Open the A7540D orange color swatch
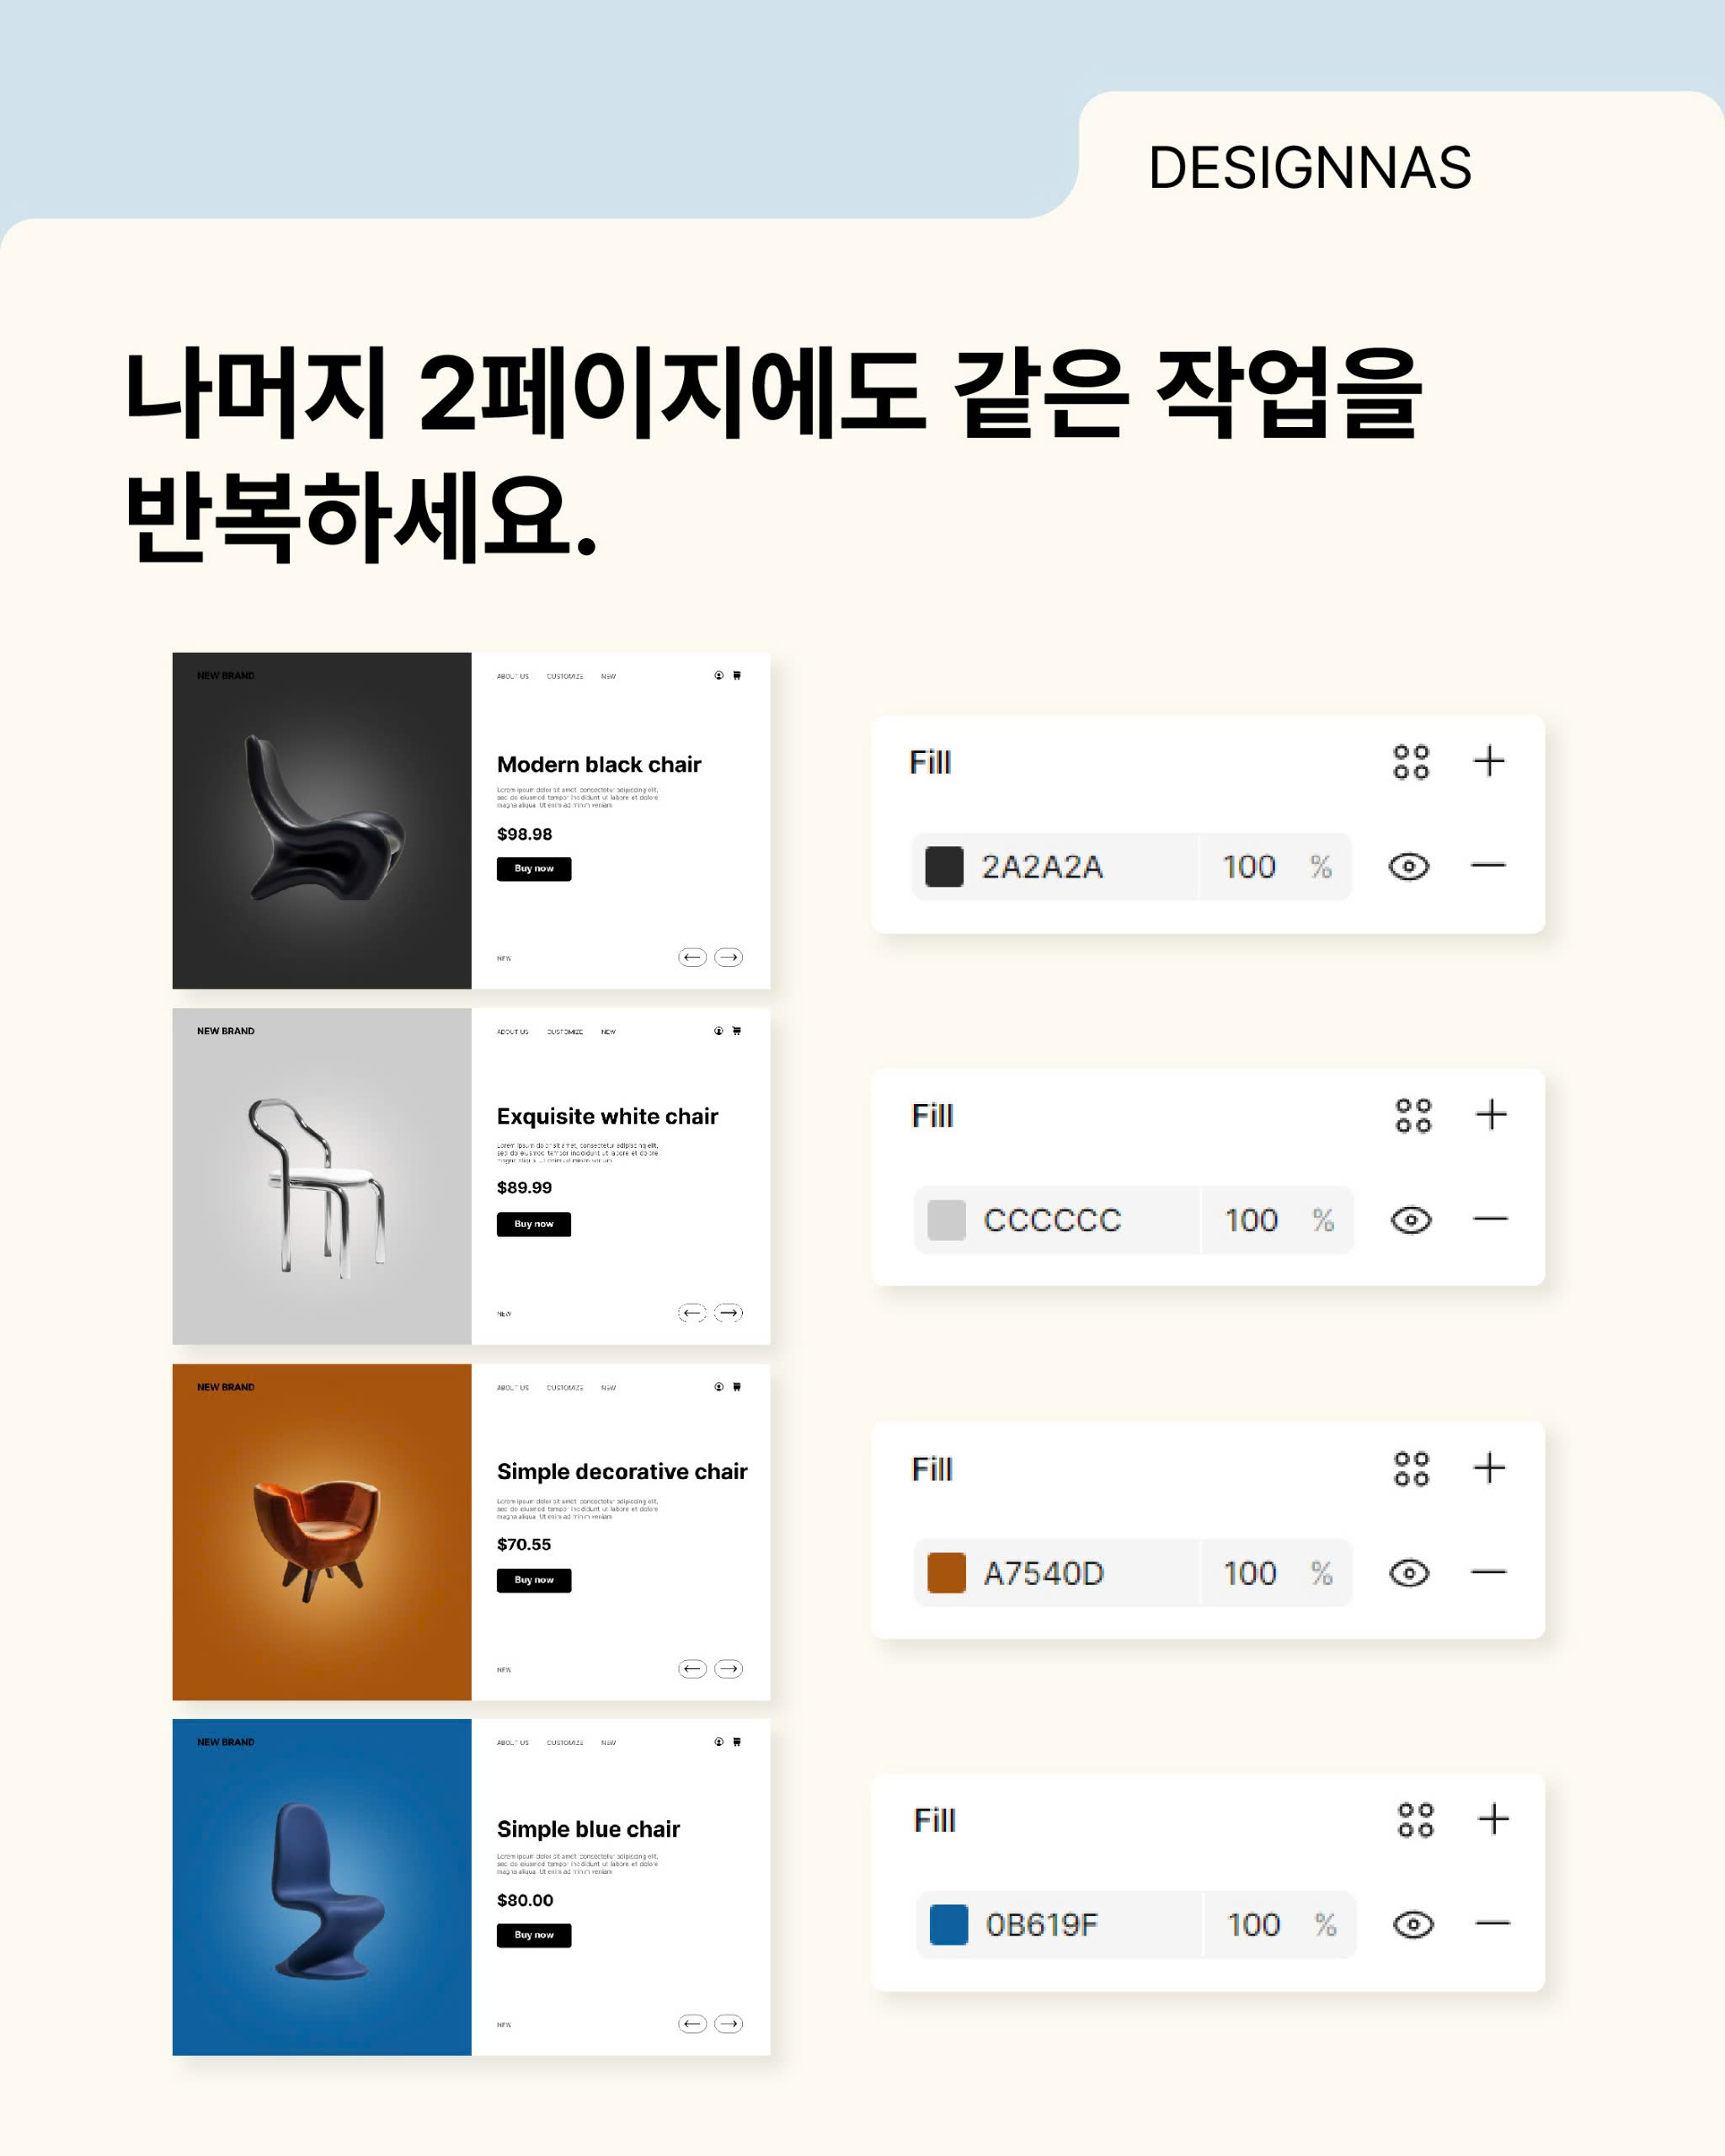Viewport: 1725px width, 2156px height. tap(946, 1573)
